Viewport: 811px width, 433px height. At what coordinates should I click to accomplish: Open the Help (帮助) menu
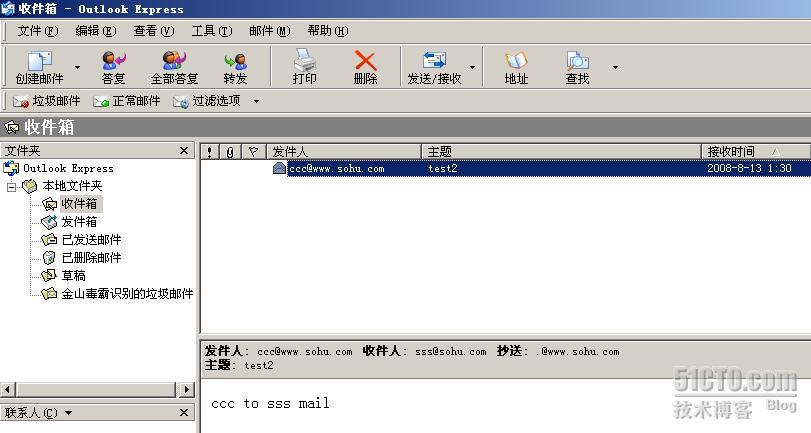328,31
